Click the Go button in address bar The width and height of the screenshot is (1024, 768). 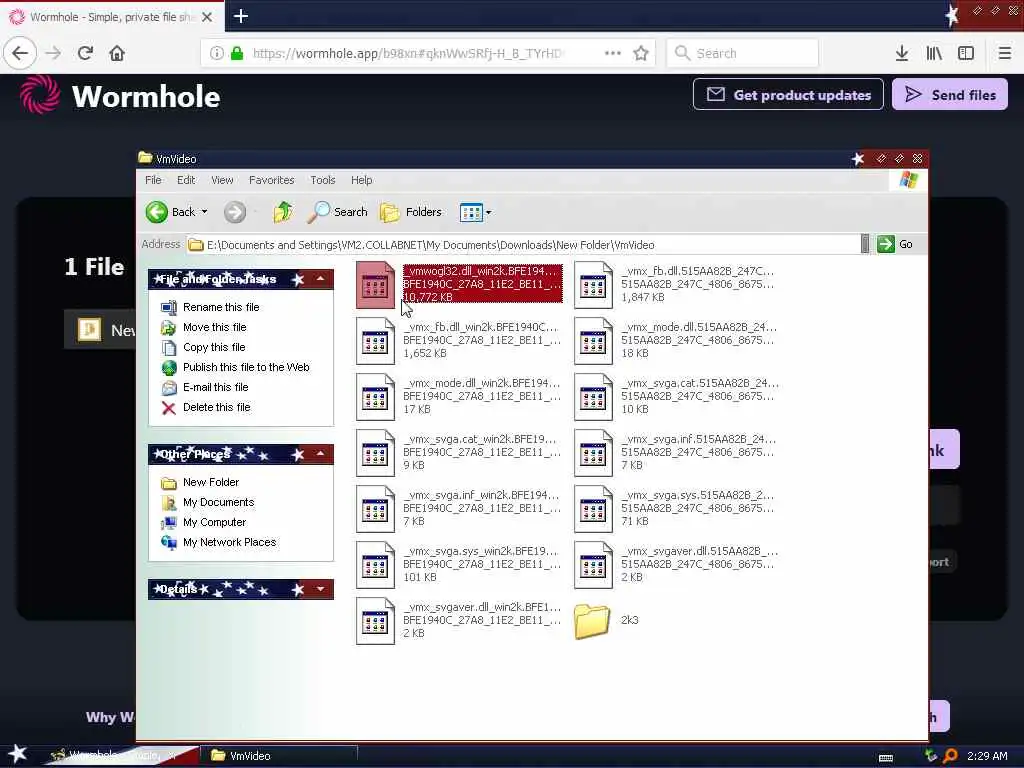895,244
